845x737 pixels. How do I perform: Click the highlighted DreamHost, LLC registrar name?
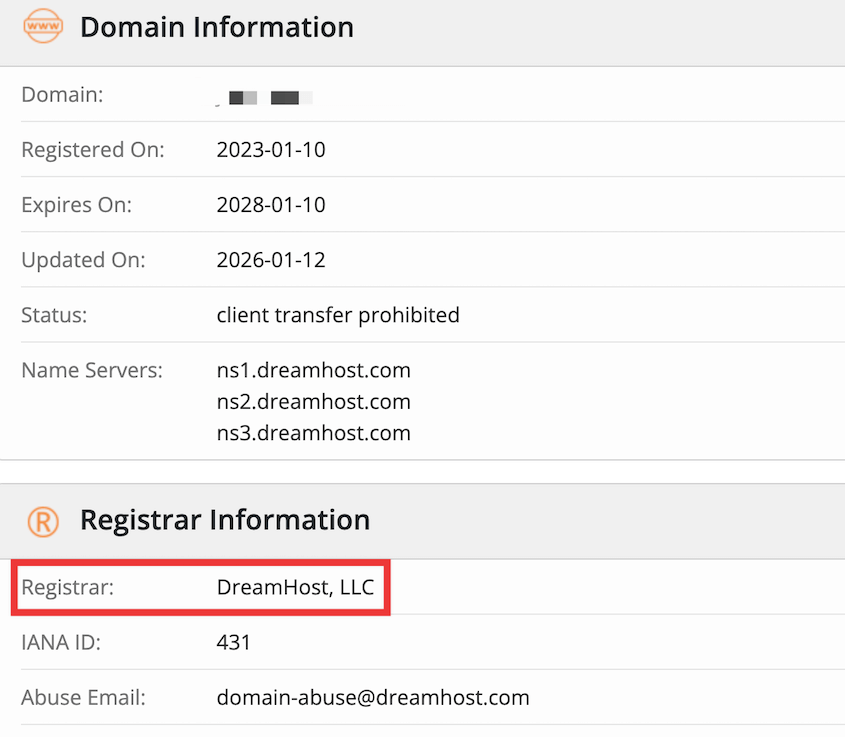point(294,587)
